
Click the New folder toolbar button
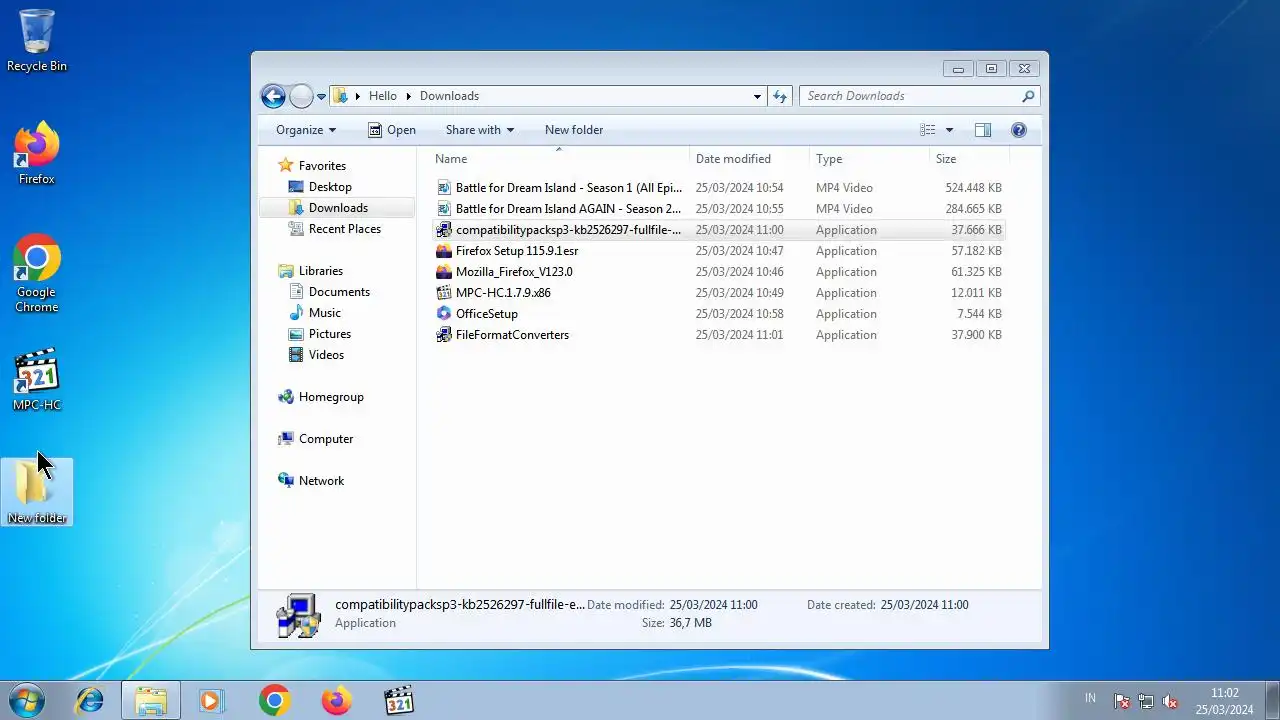pos(574,130)
